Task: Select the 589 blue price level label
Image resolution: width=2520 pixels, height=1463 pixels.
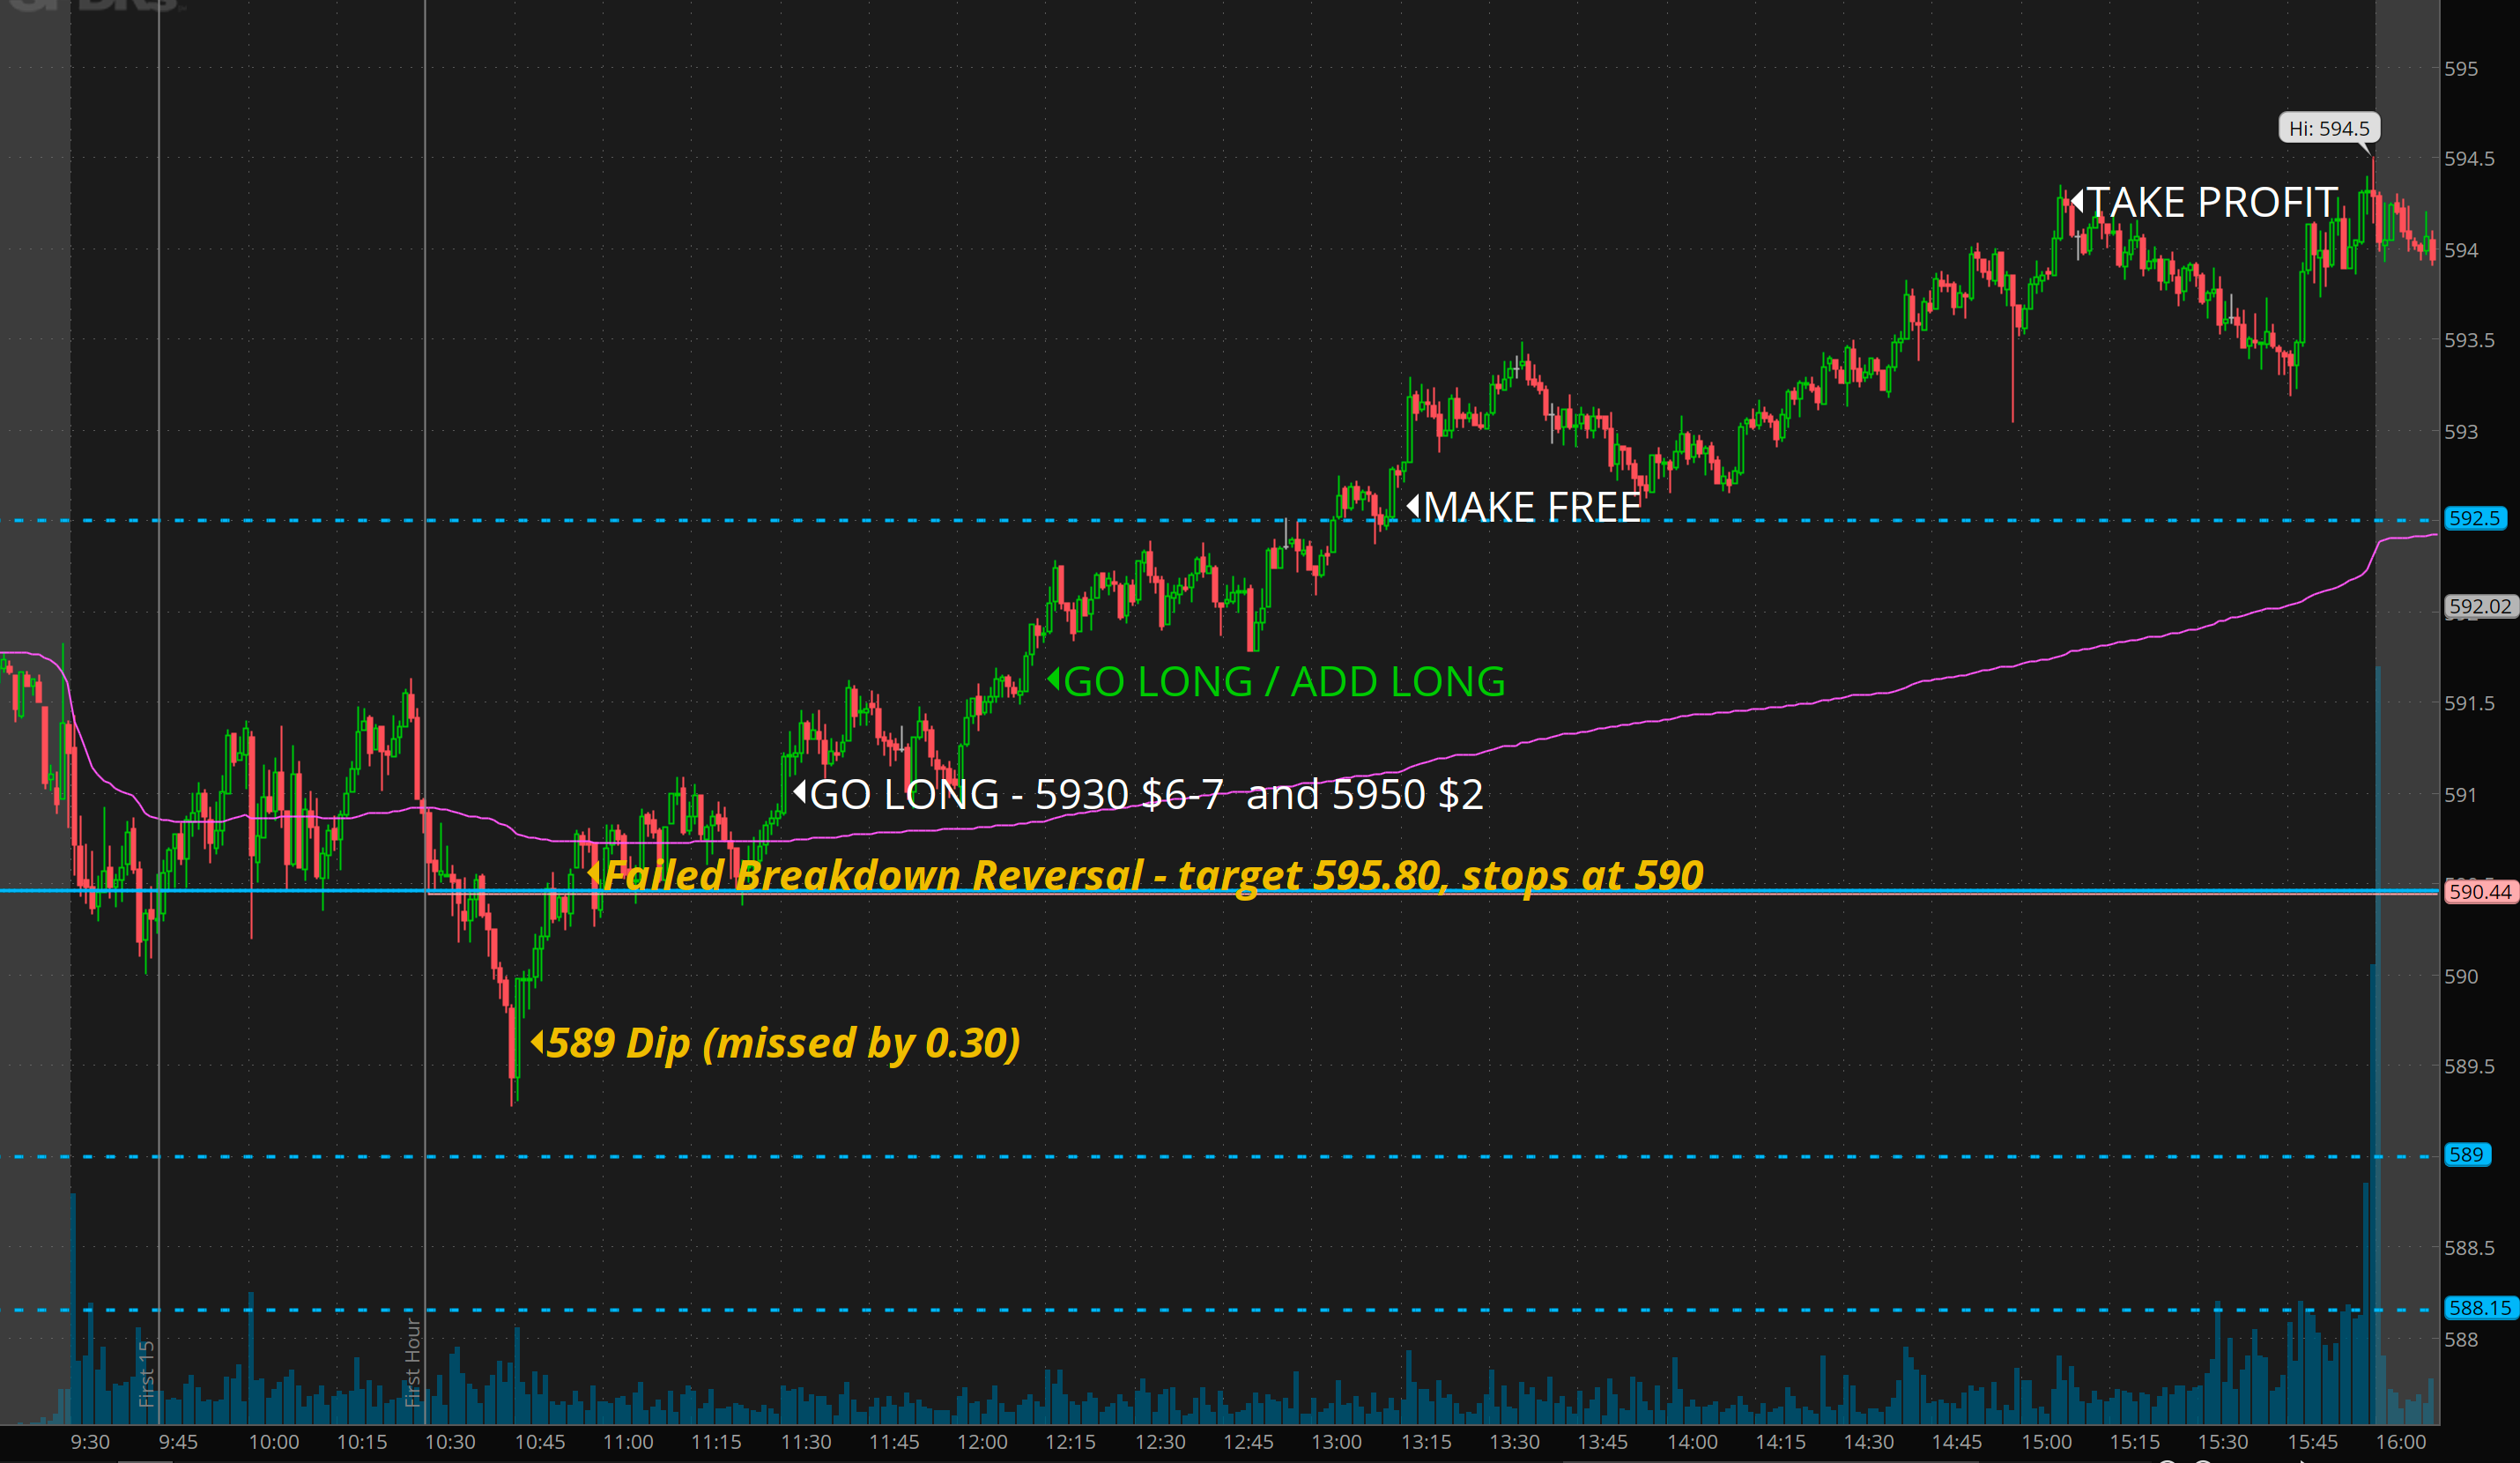Action: [x=2465, y=1155]
